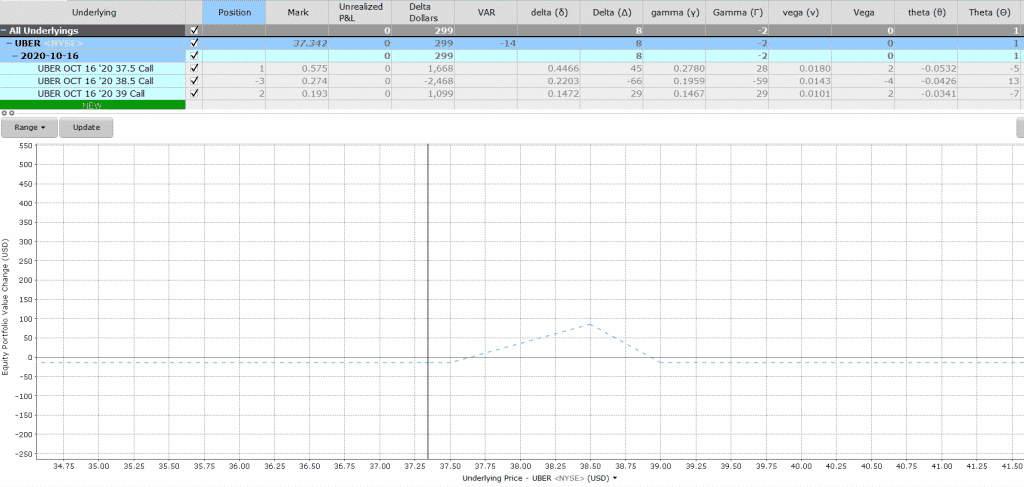
Task: Collapse the All Underlyings tree row
Action: pos(5,31)
